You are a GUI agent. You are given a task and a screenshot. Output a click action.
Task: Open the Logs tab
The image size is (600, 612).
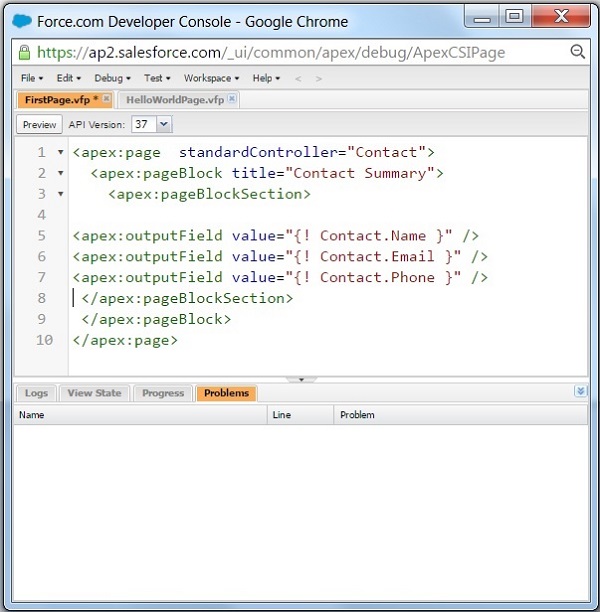pos(36,393)
